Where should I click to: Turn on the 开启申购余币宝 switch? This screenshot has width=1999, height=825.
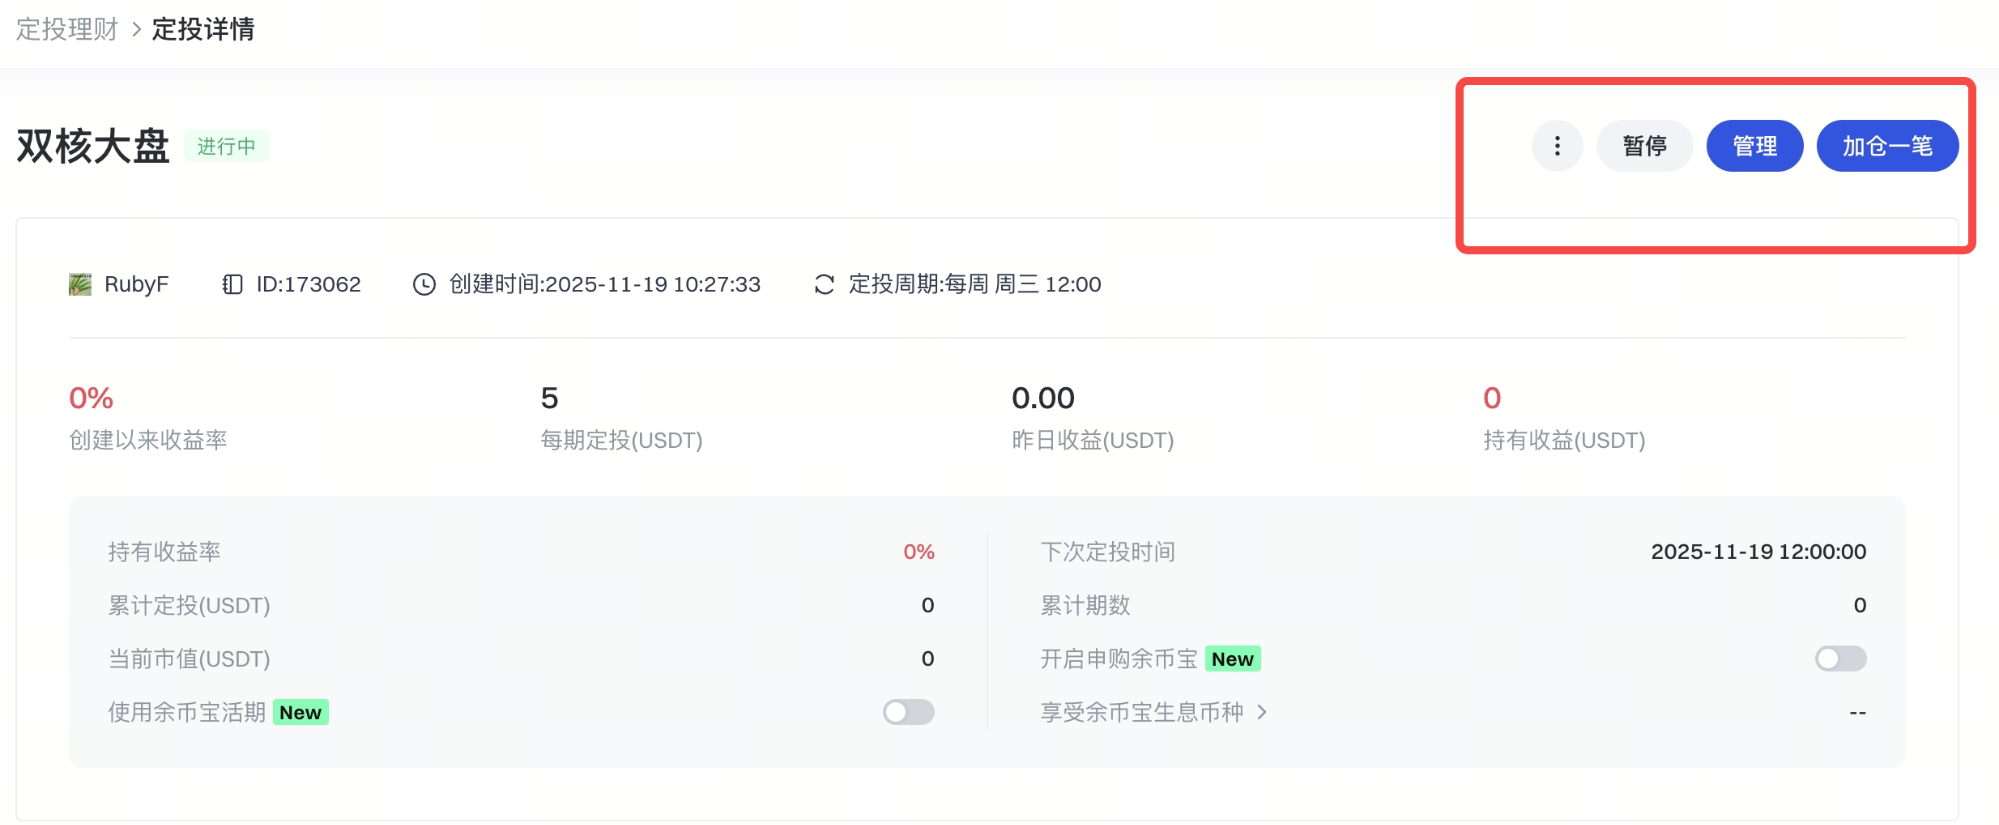point(1840,659)
